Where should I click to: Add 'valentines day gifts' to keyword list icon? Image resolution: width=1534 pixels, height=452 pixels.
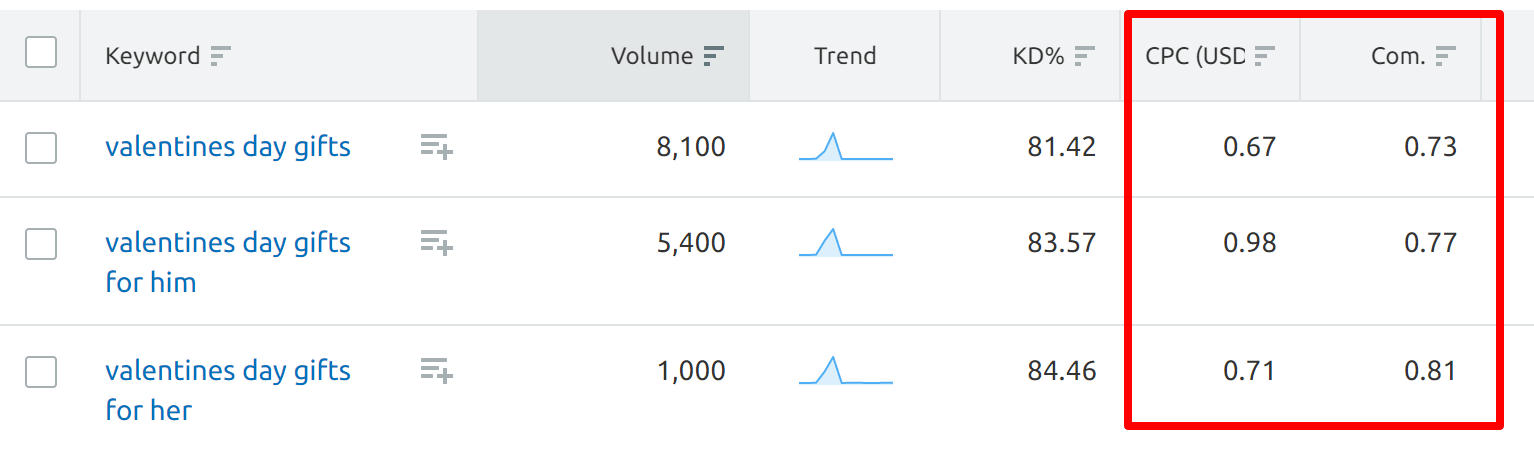pos(437,147)
